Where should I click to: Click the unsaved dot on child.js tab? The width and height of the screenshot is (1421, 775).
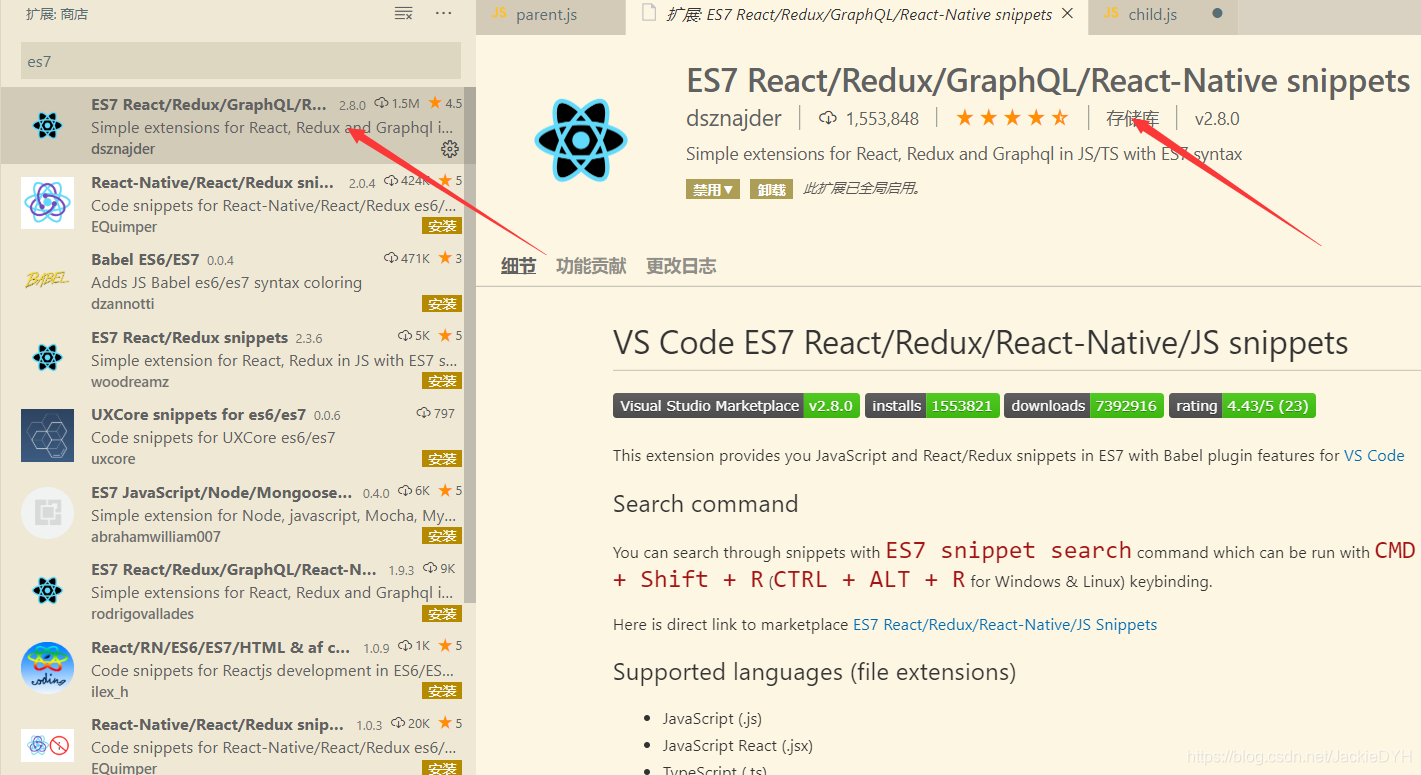1217,14
